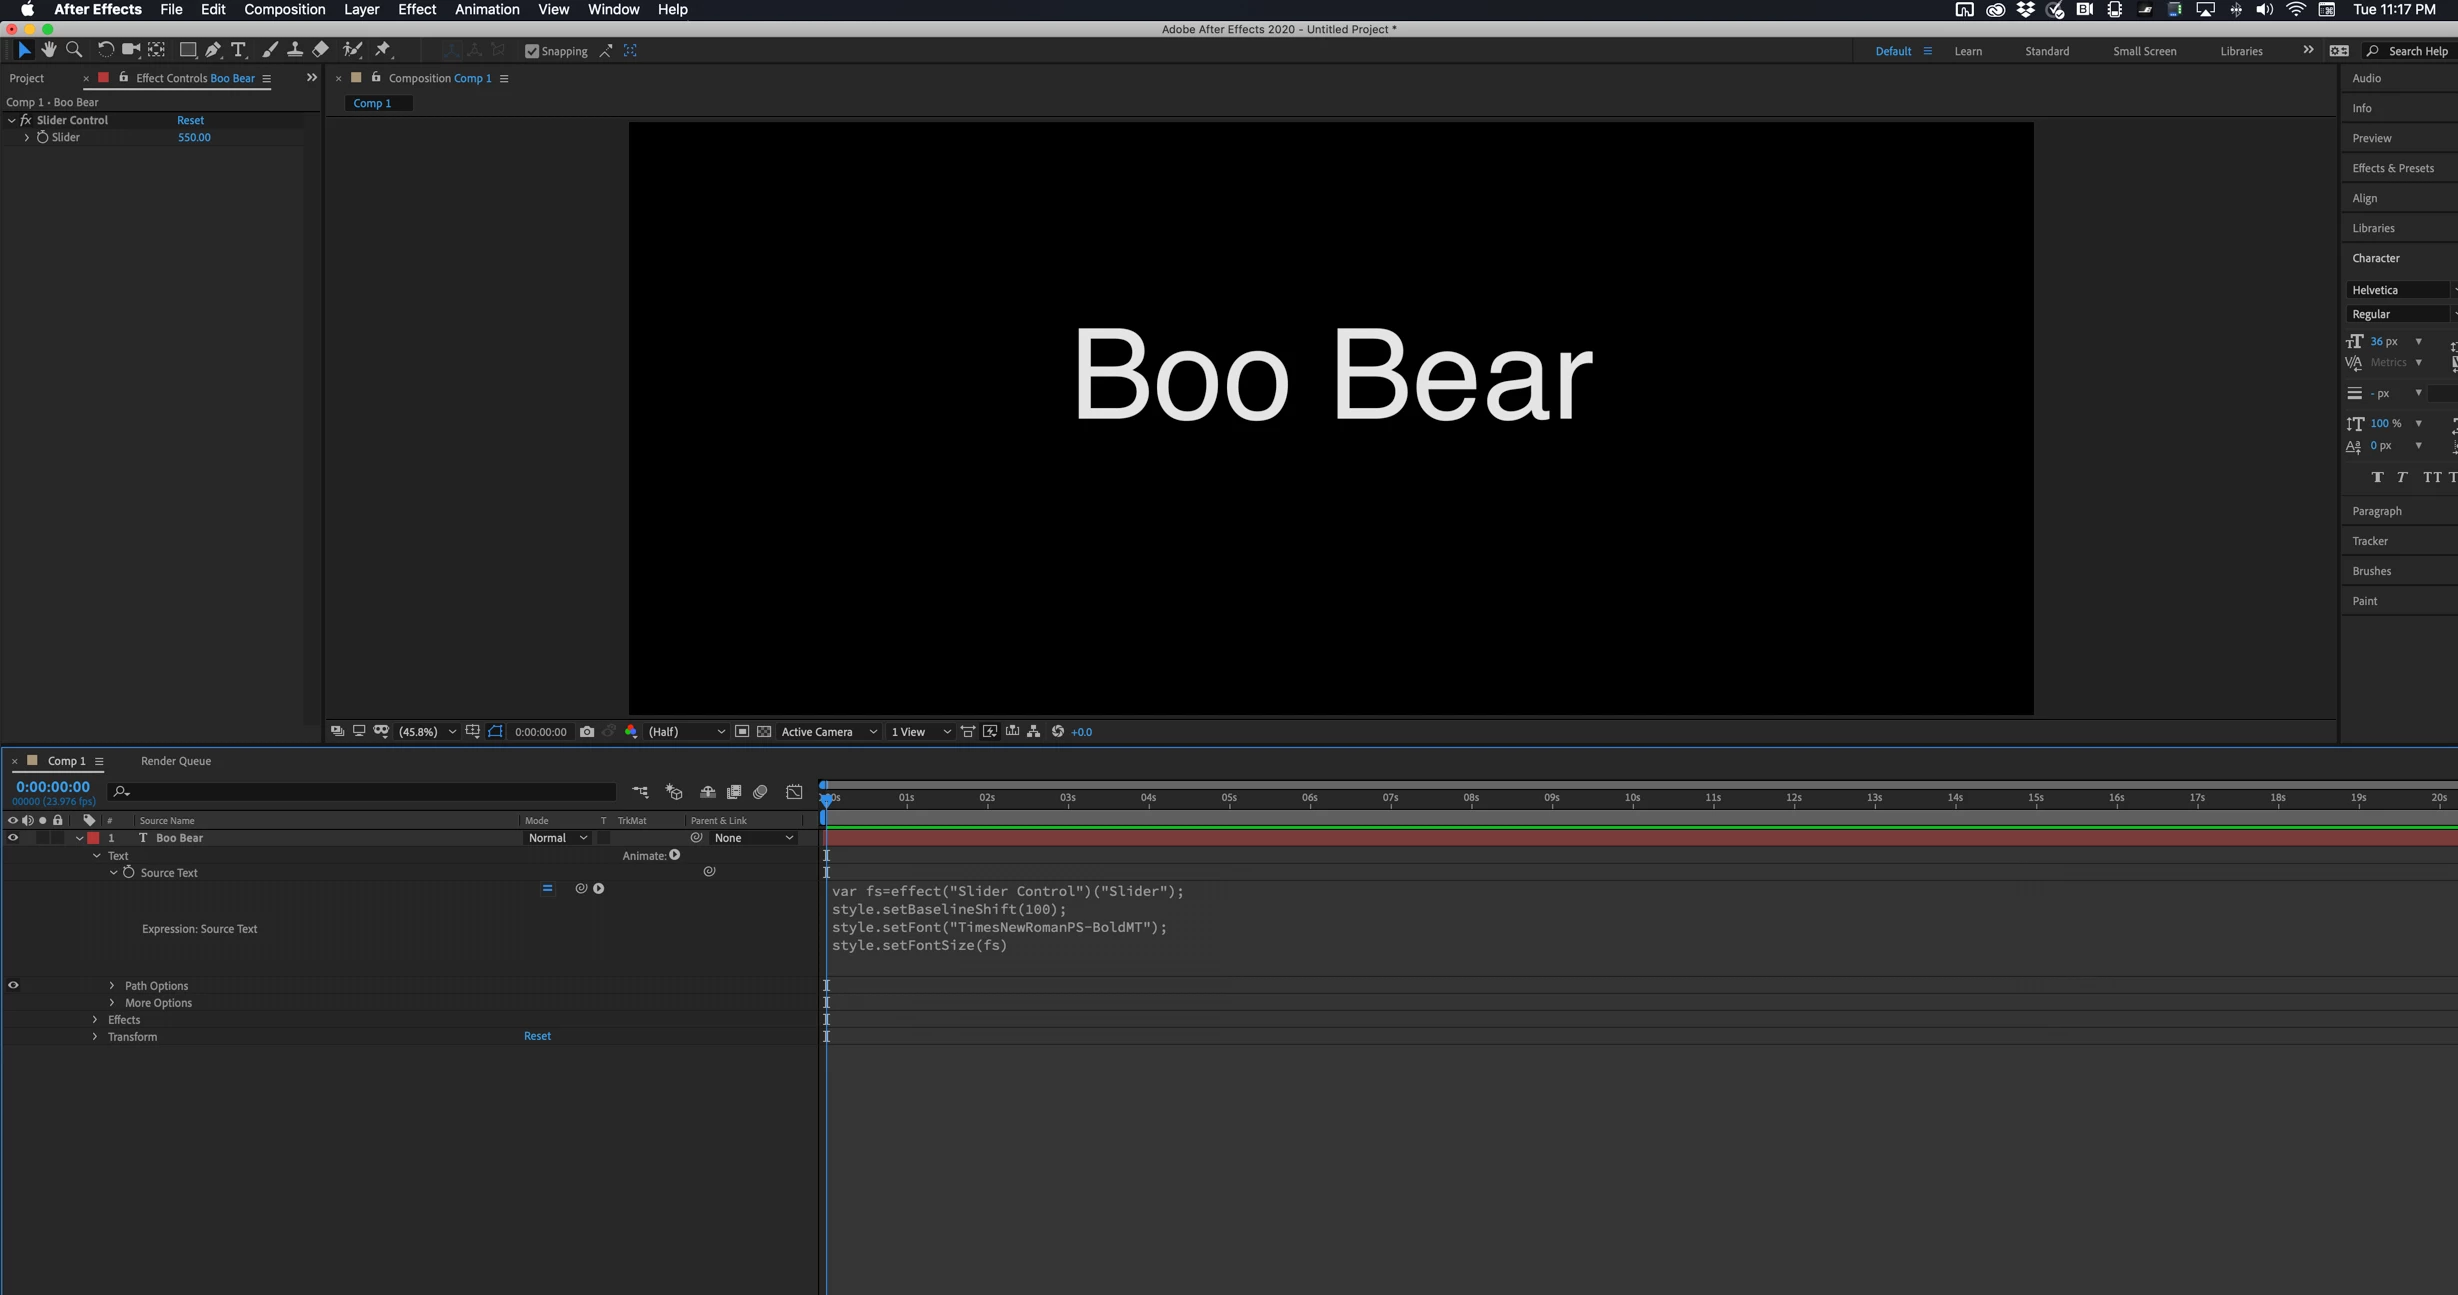This screenshot has width=2458, height=1295.
Task: Open the Animation menu
Action: (x=486, y=10)
